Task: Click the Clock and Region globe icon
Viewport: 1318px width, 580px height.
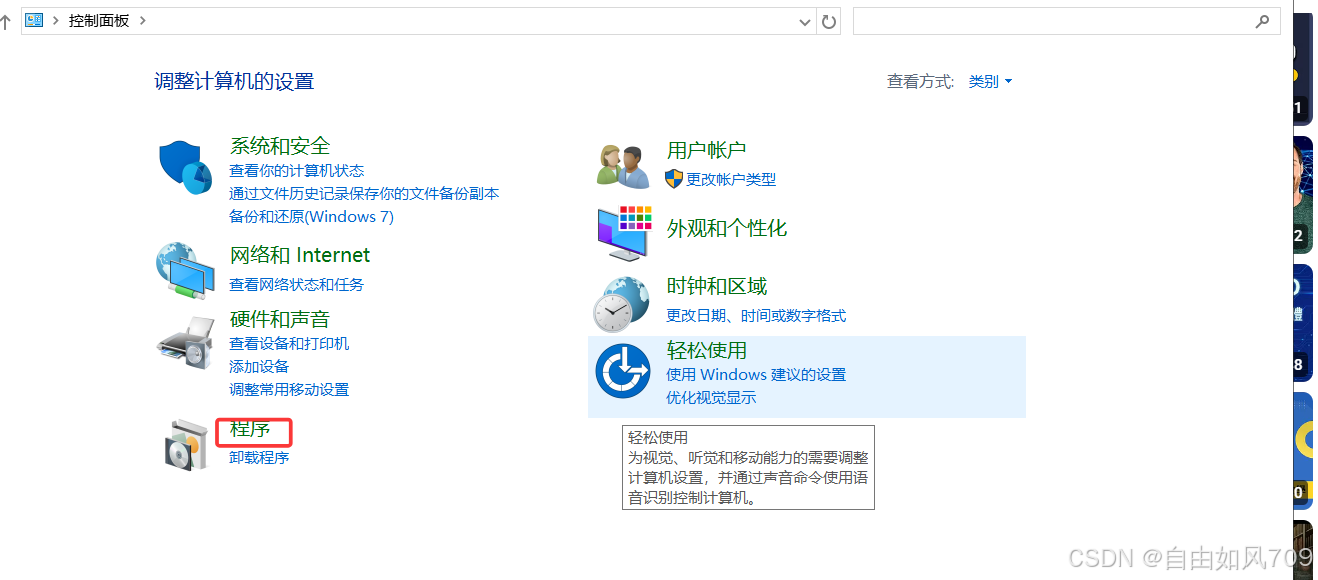Action: 623,304
